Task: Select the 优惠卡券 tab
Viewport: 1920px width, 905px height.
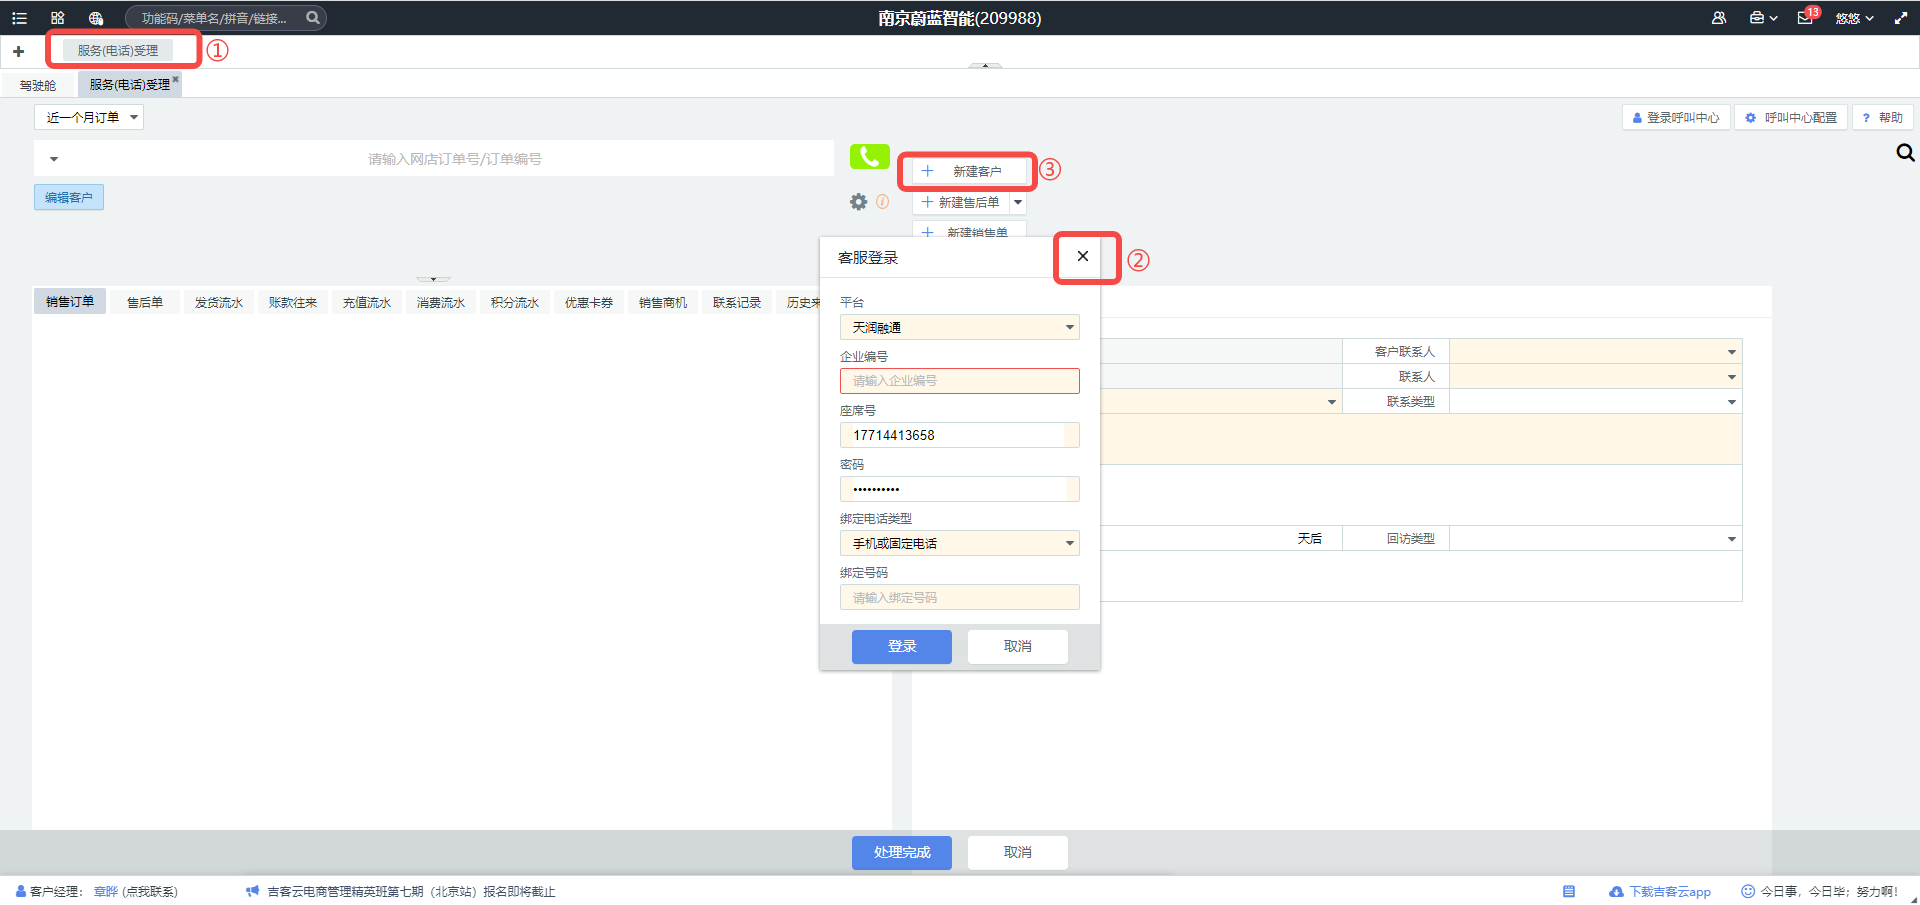Action: (x=588, y=302)
